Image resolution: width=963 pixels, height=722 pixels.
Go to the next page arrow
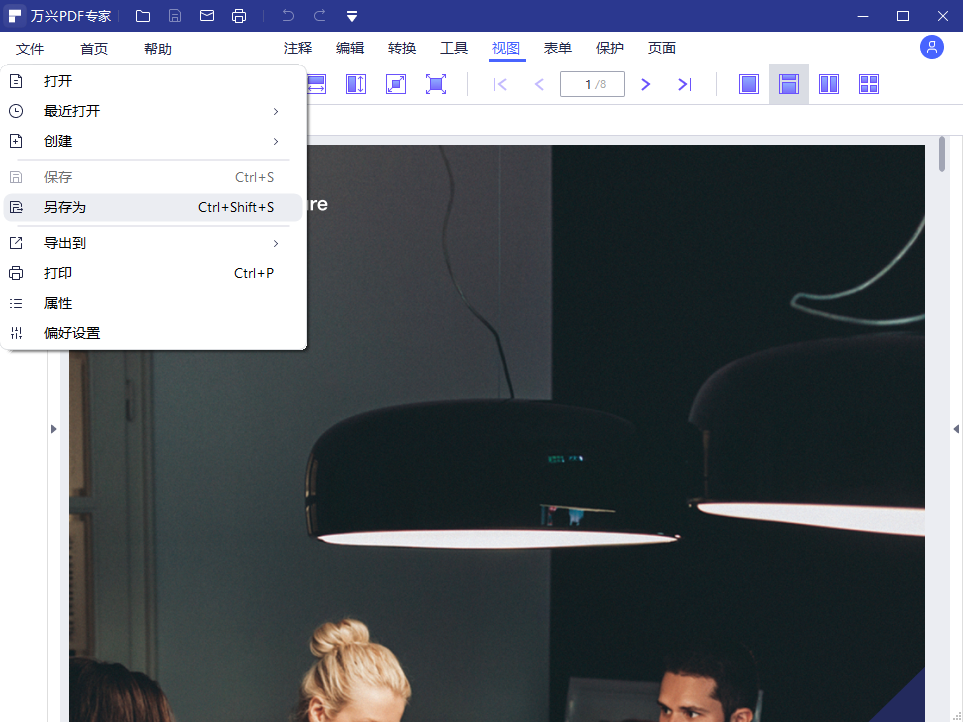pyautogui.click(x=646, y=84)
